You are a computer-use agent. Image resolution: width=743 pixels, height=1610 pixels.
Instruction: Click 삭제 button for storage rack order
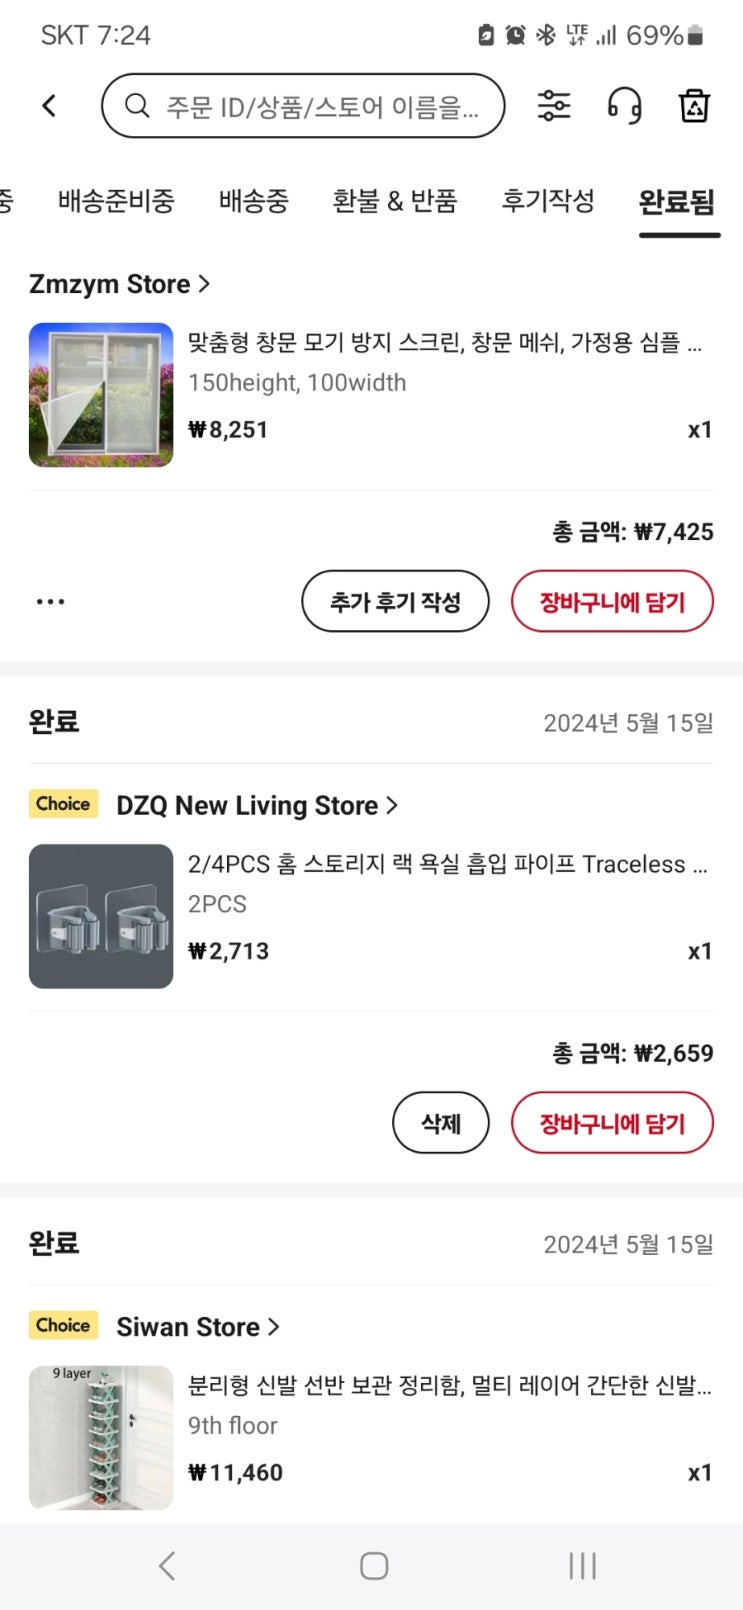pyautogui.click(x=440, y=1123)
